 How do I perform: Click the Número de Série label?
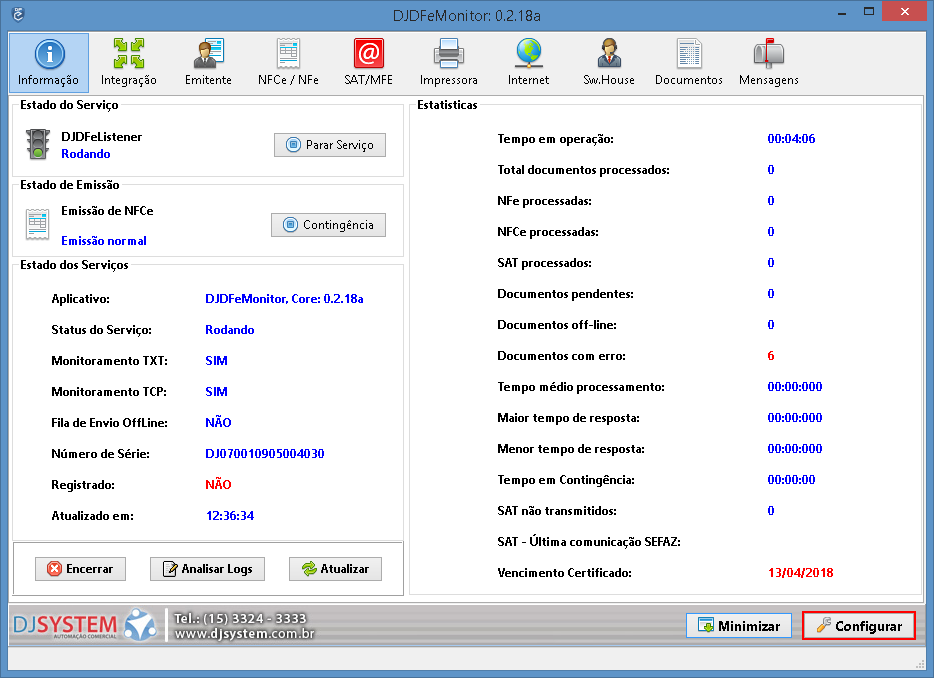(x=100, y=453)
